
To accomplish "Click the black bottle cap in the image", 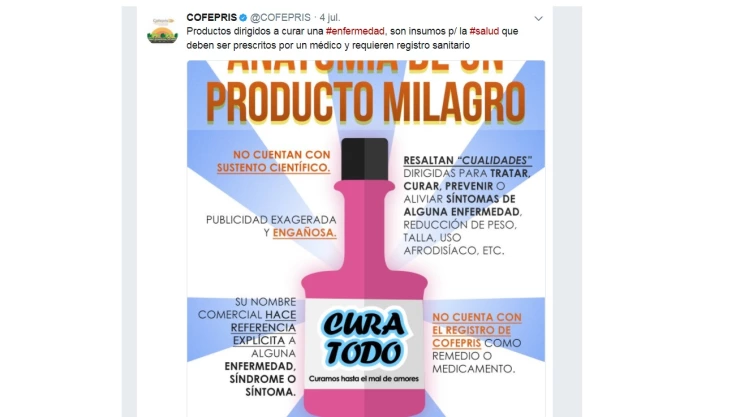I will click(x=365, y=159).
